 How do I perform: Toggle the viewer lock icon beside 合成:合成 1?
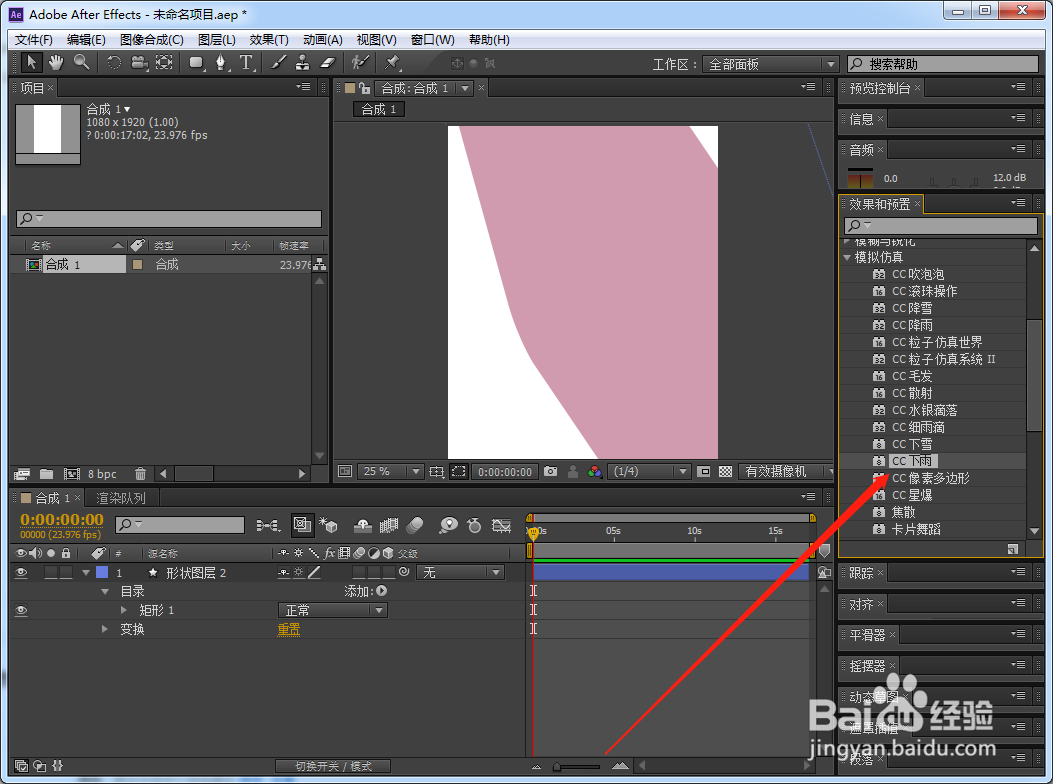pos(365,88)
